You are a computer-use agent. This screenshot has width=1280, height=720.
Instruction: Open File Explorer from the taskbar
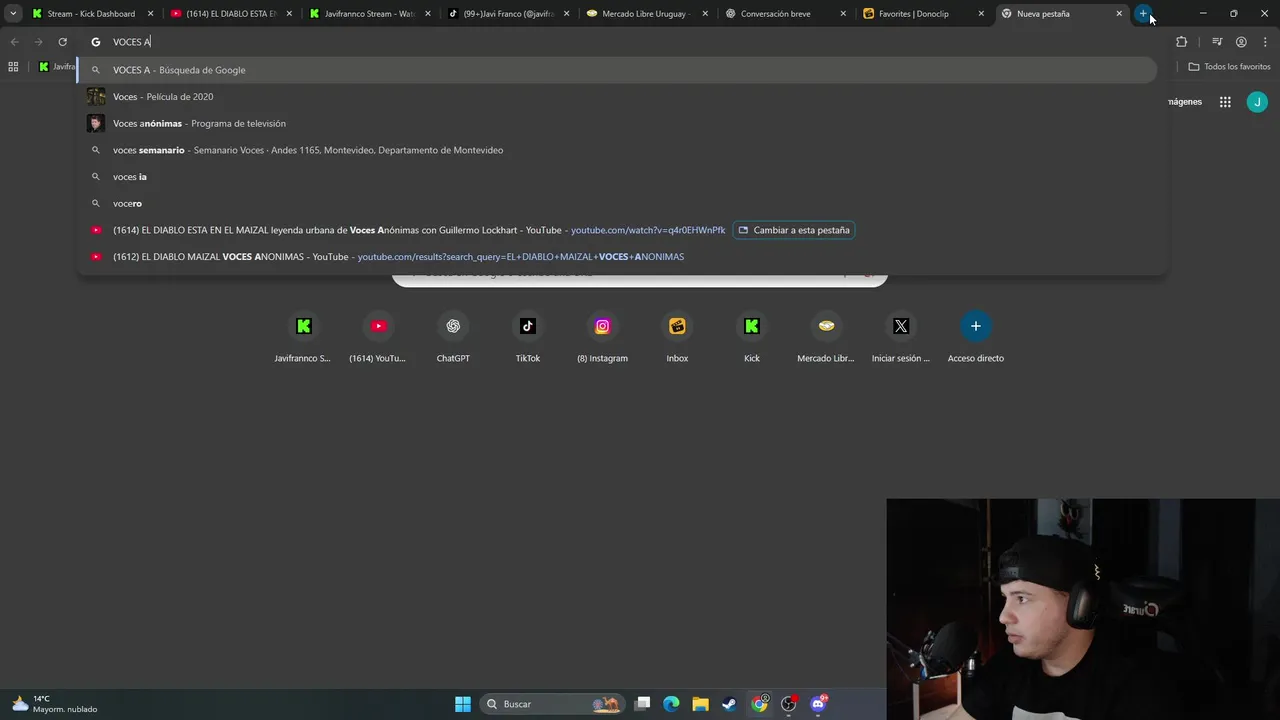click(700, 704)
